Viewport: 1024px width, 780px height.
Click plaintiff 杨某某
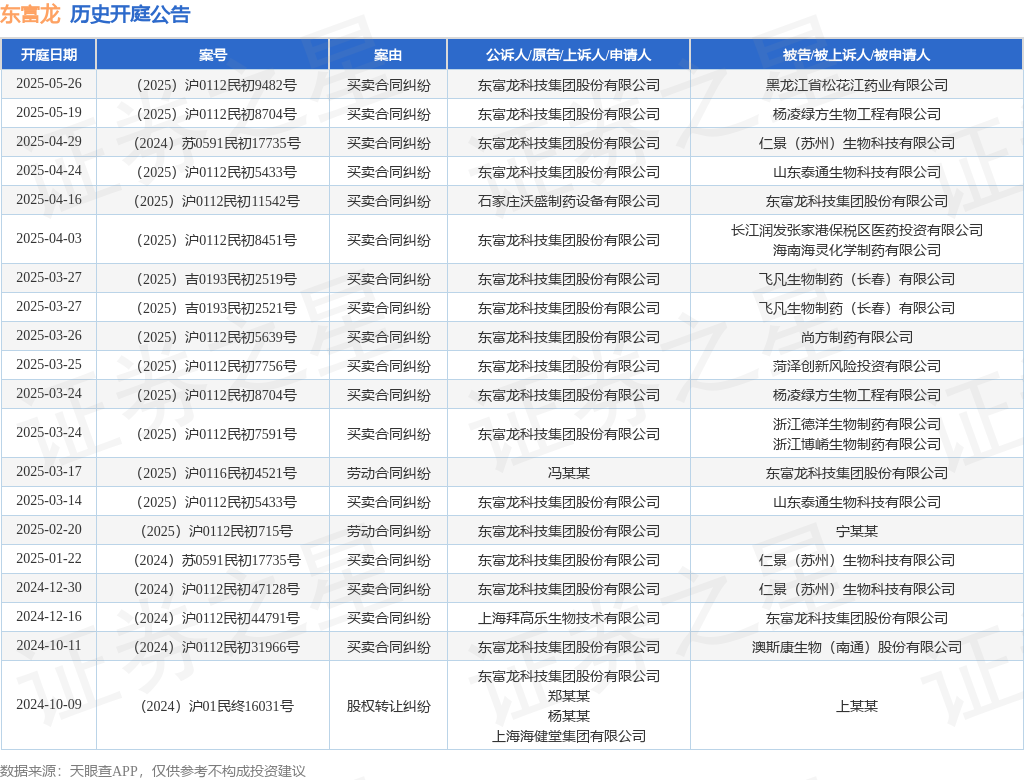pyautogui.click(x=568, y=716)
